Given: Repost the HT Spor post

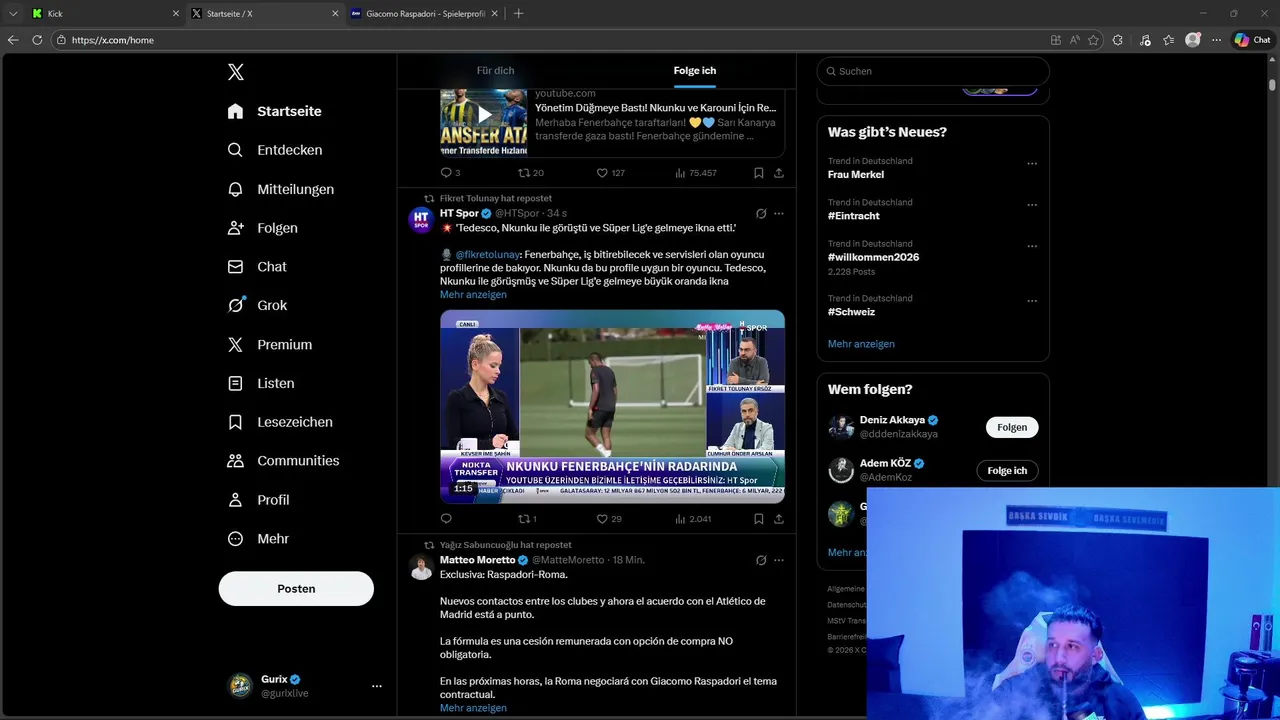Looking at the screenshot, I should click(527, 519).
